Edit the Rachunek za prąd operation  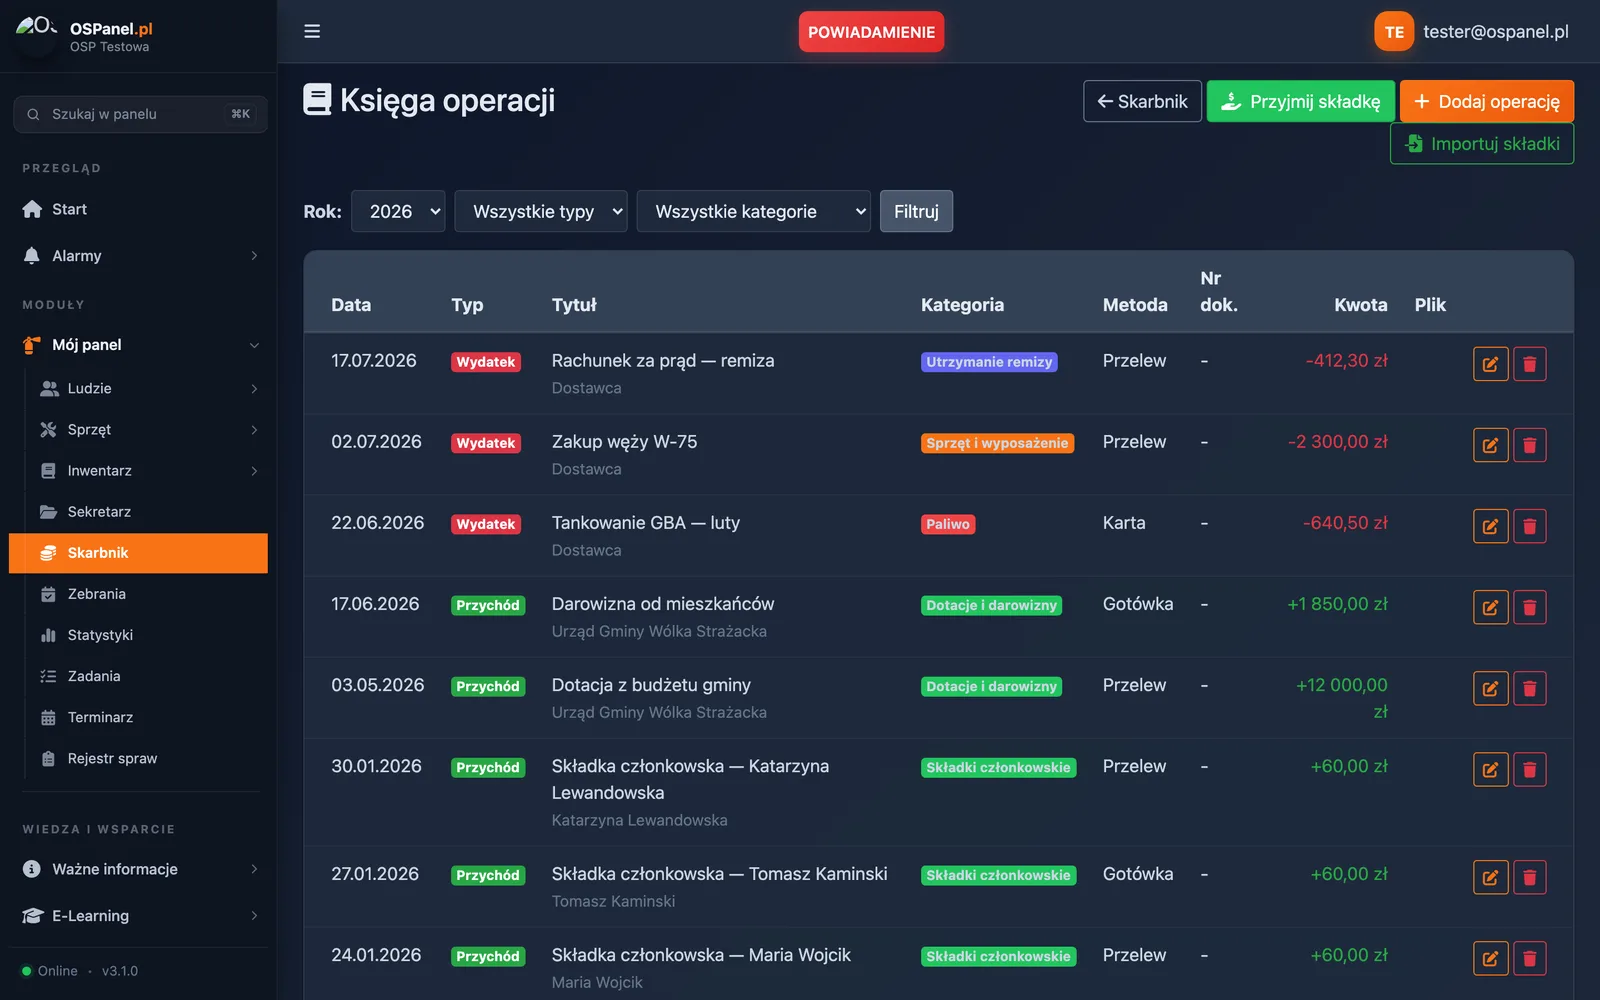pyautogui.click(x=1490, y=364)
